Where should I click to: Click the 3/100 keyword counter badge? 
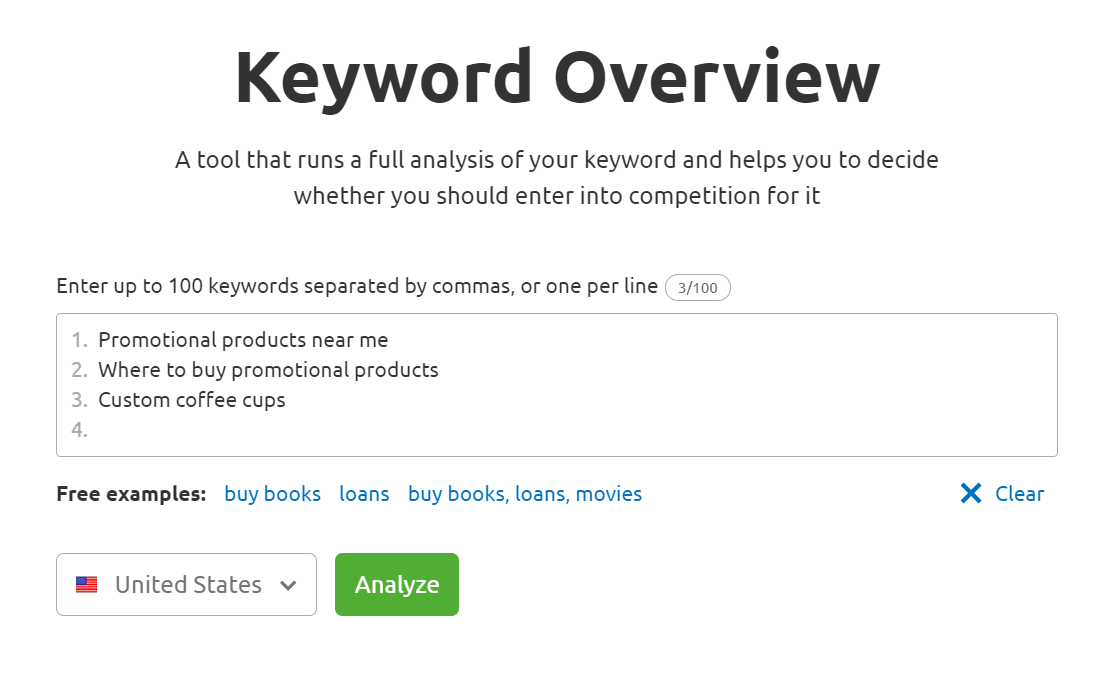[697, 287]
